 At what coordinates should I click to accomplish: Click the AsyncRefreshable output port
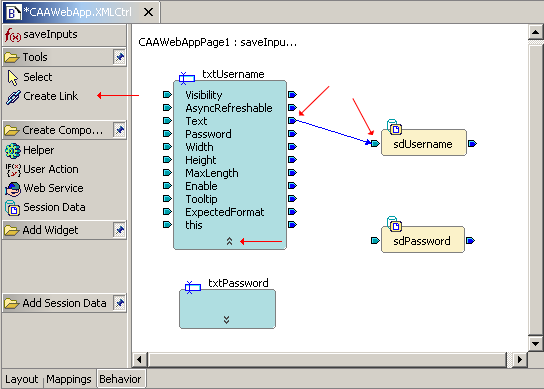[292, 108]
